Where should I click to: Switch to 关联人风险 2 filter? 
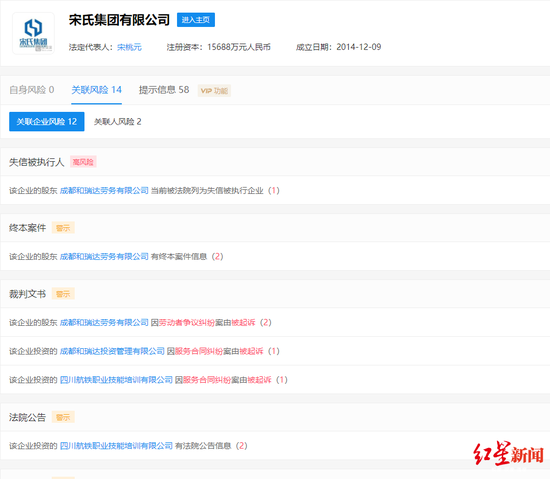[118, 122]
